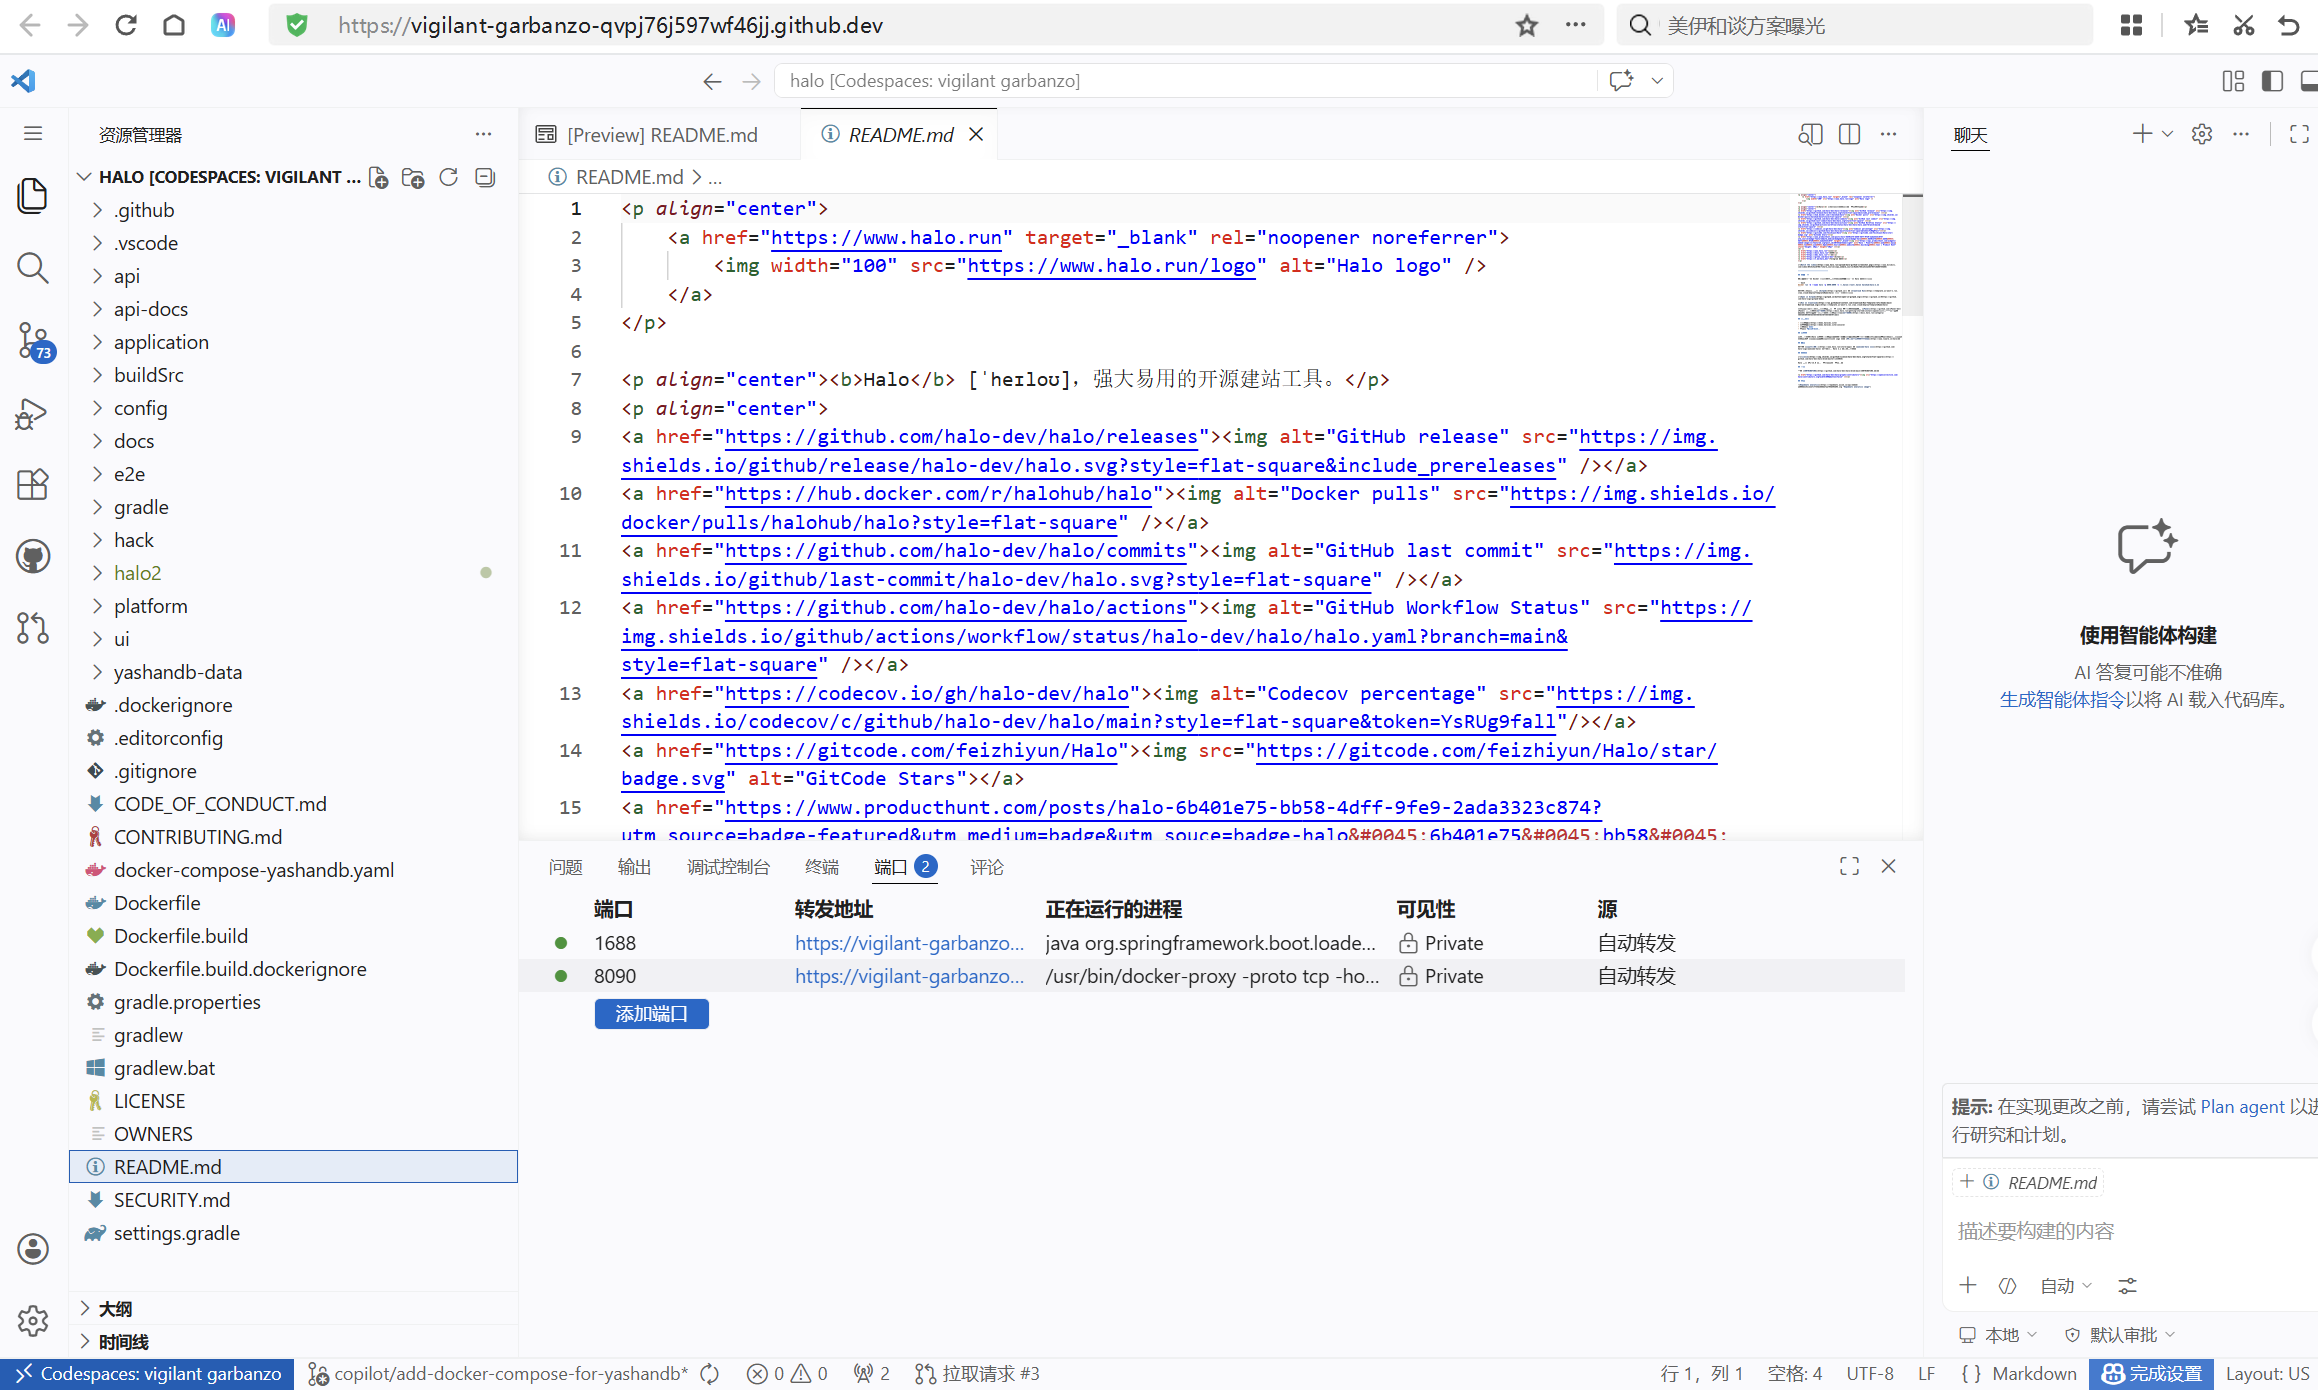Open the 自动 mode dropdown in chat
The width and height of the screenshot is (2318, 1390).
tap(2065, 1286)
